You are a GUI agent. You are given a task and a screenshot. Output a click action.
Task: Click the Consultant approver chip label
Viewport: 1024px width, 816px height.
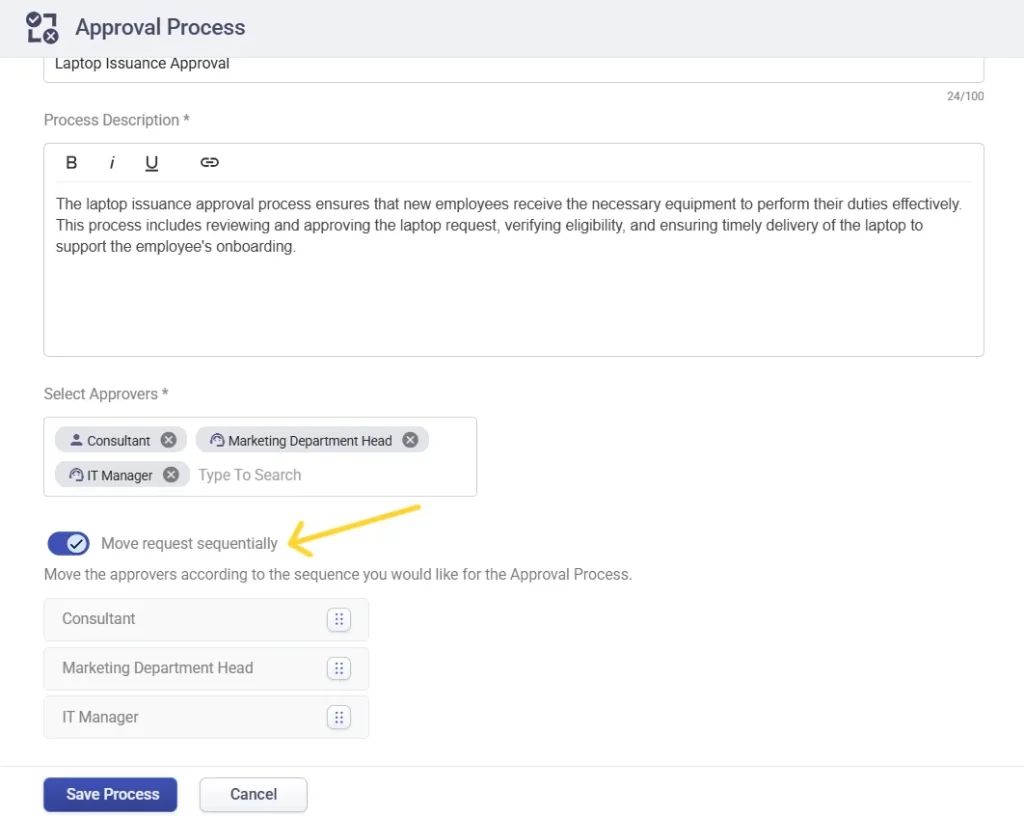point(118,441)
